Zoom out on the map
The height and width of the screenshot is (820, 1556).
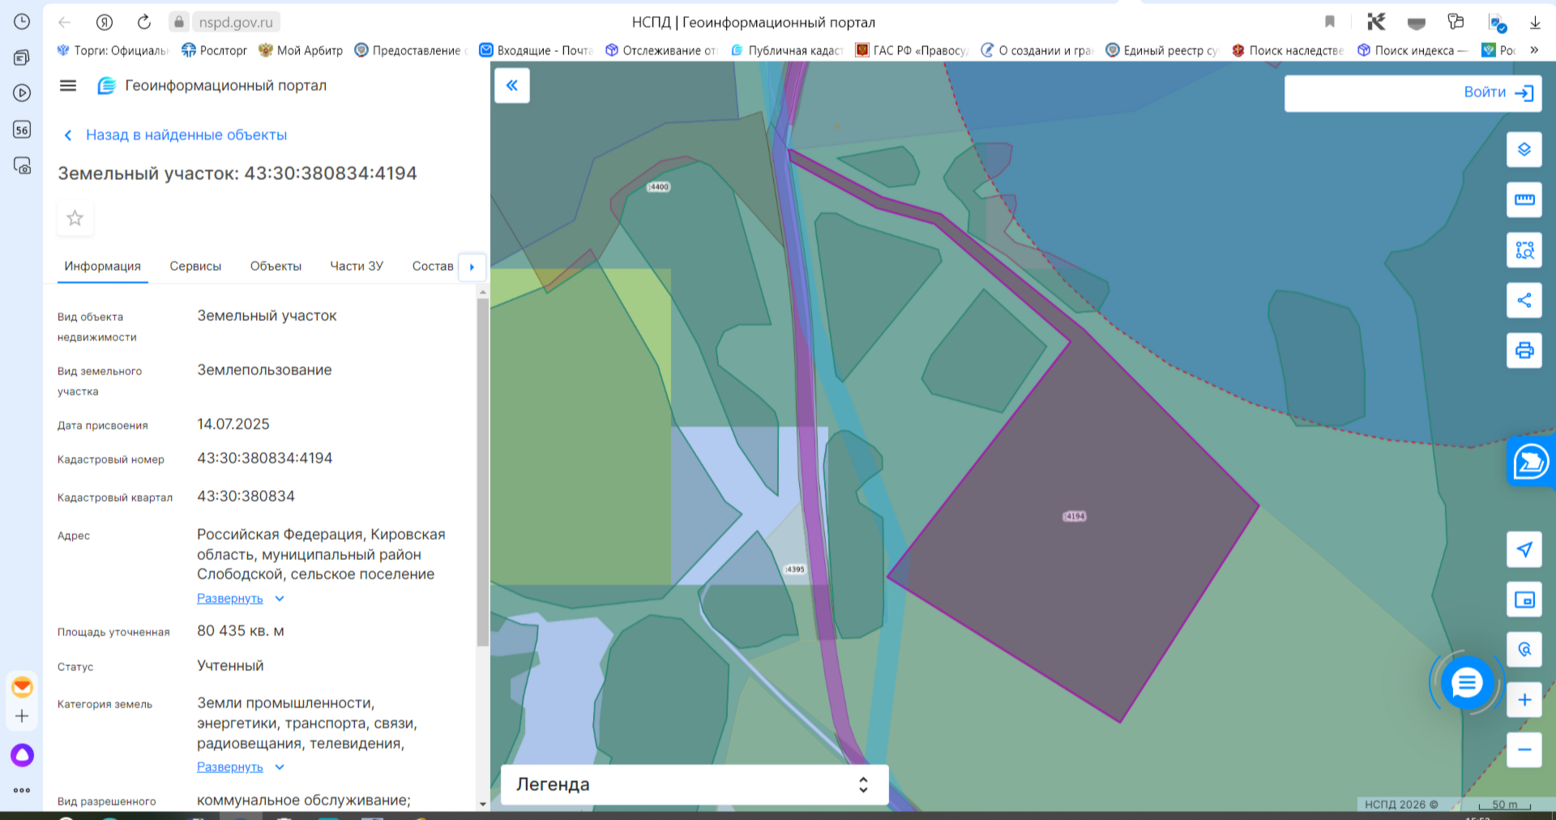[x=1524, y=750]
